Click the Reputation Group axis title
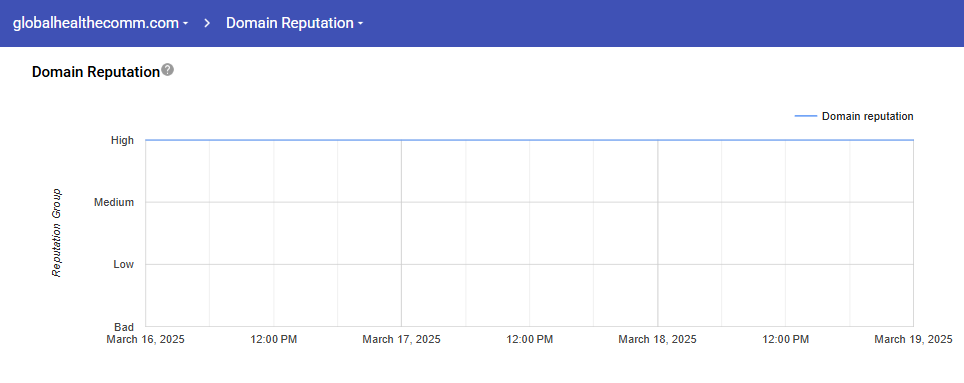Screen dimensions: 964x383 [x=57, y=233]
